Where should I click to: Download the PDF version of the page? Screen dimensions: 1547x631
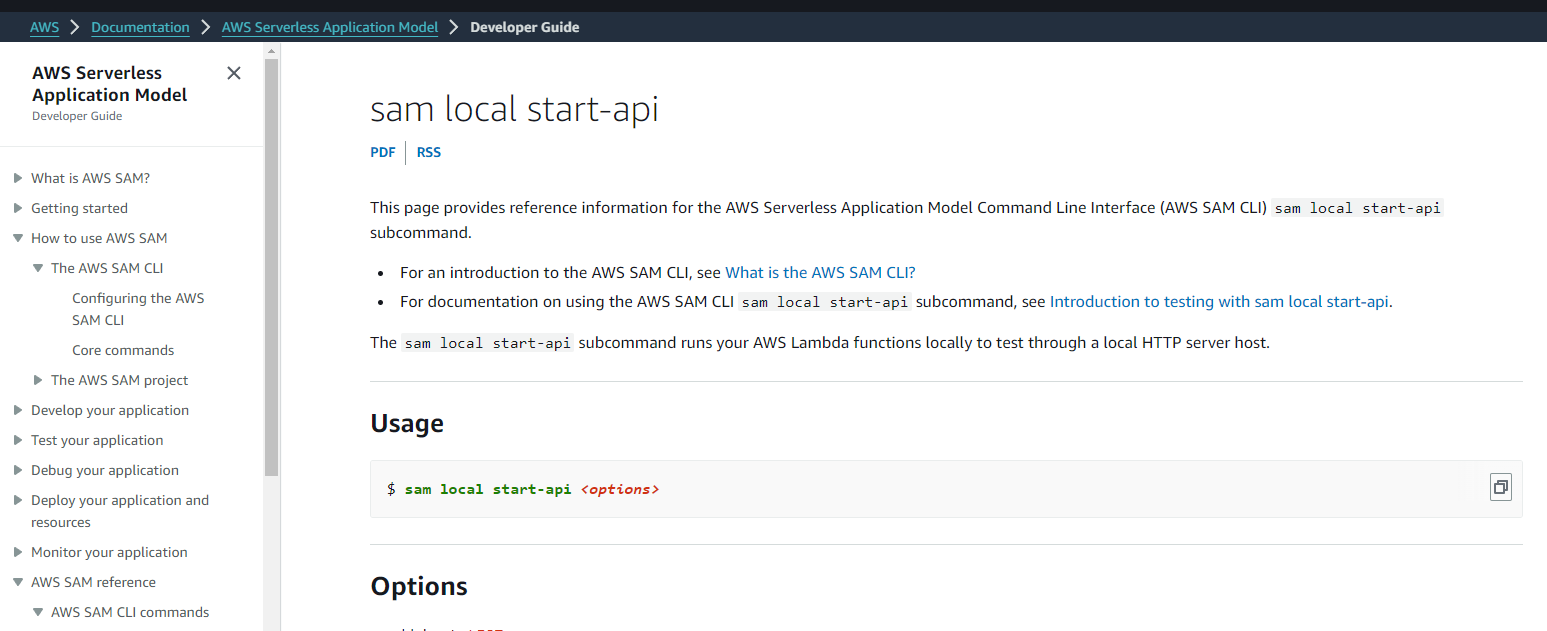coord(383,152)
